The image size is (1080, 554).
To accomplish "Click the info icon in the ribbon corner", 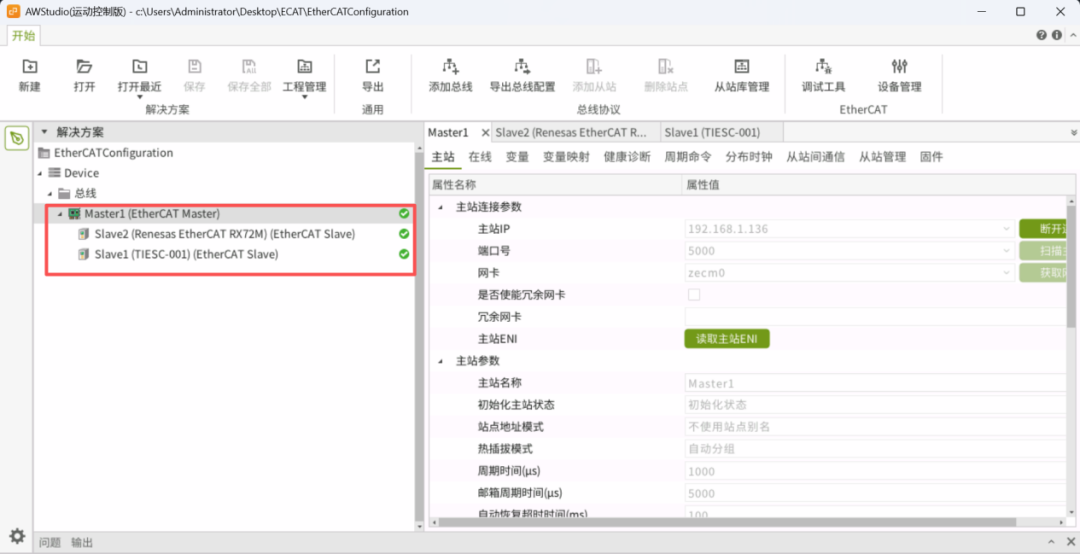I will click(1057, 35).
